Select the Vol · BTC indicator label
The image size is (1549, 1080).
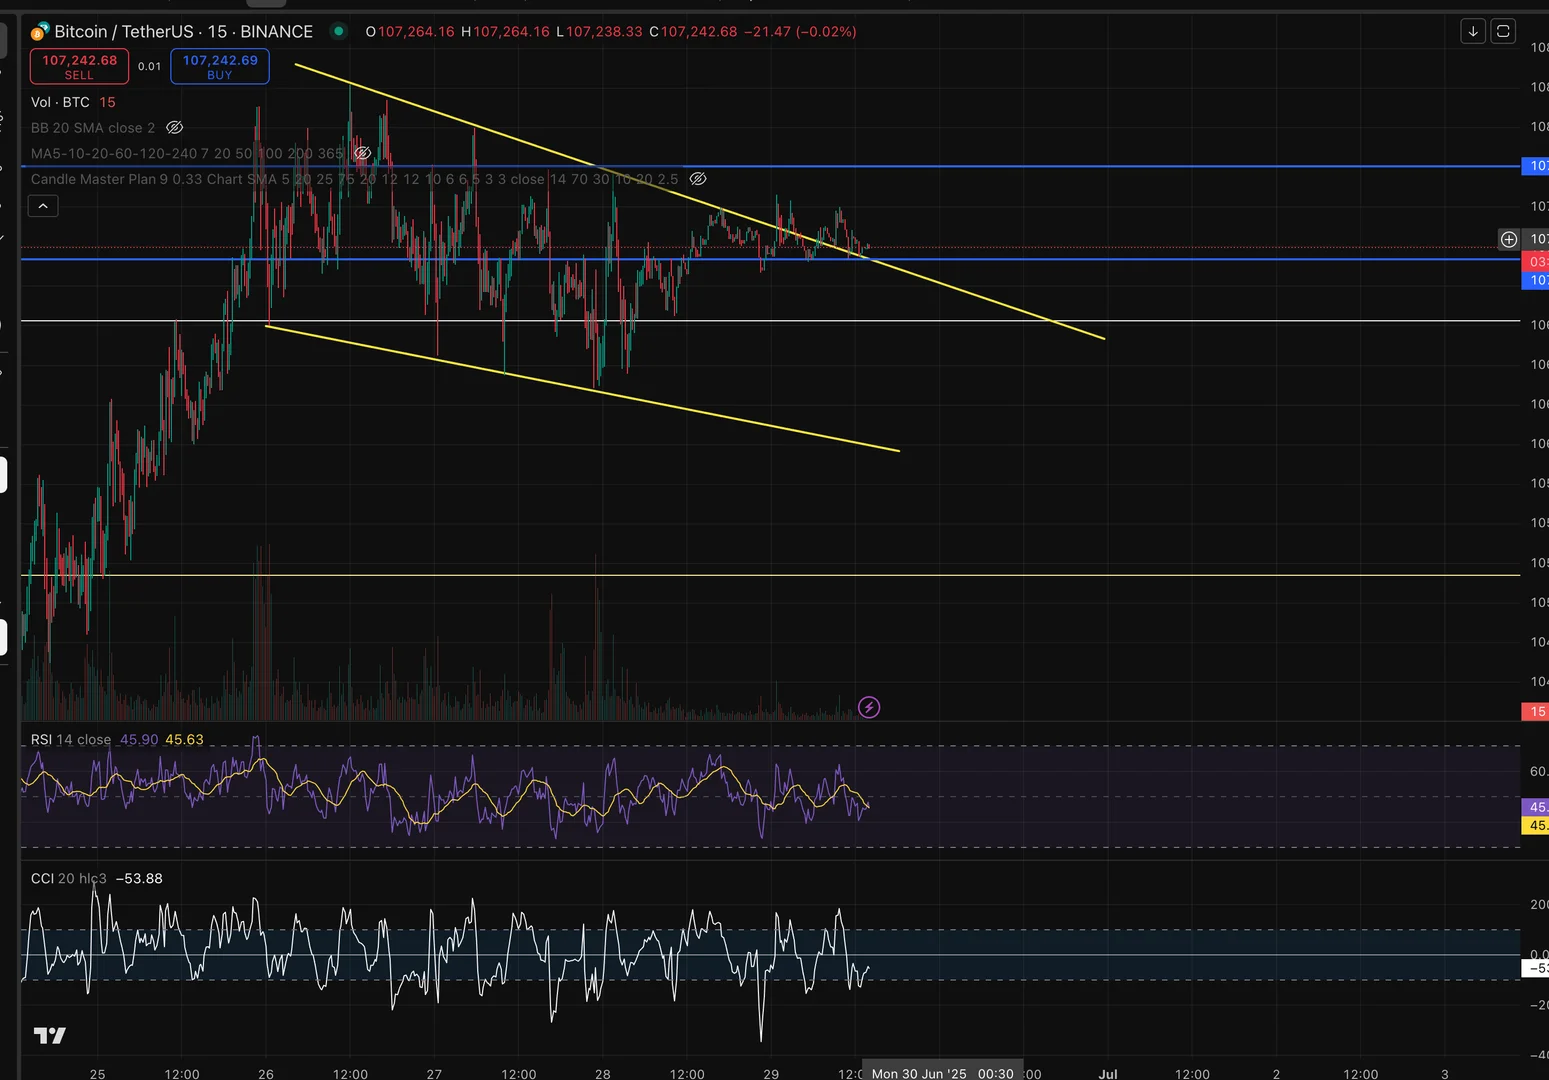pos(60,102)
